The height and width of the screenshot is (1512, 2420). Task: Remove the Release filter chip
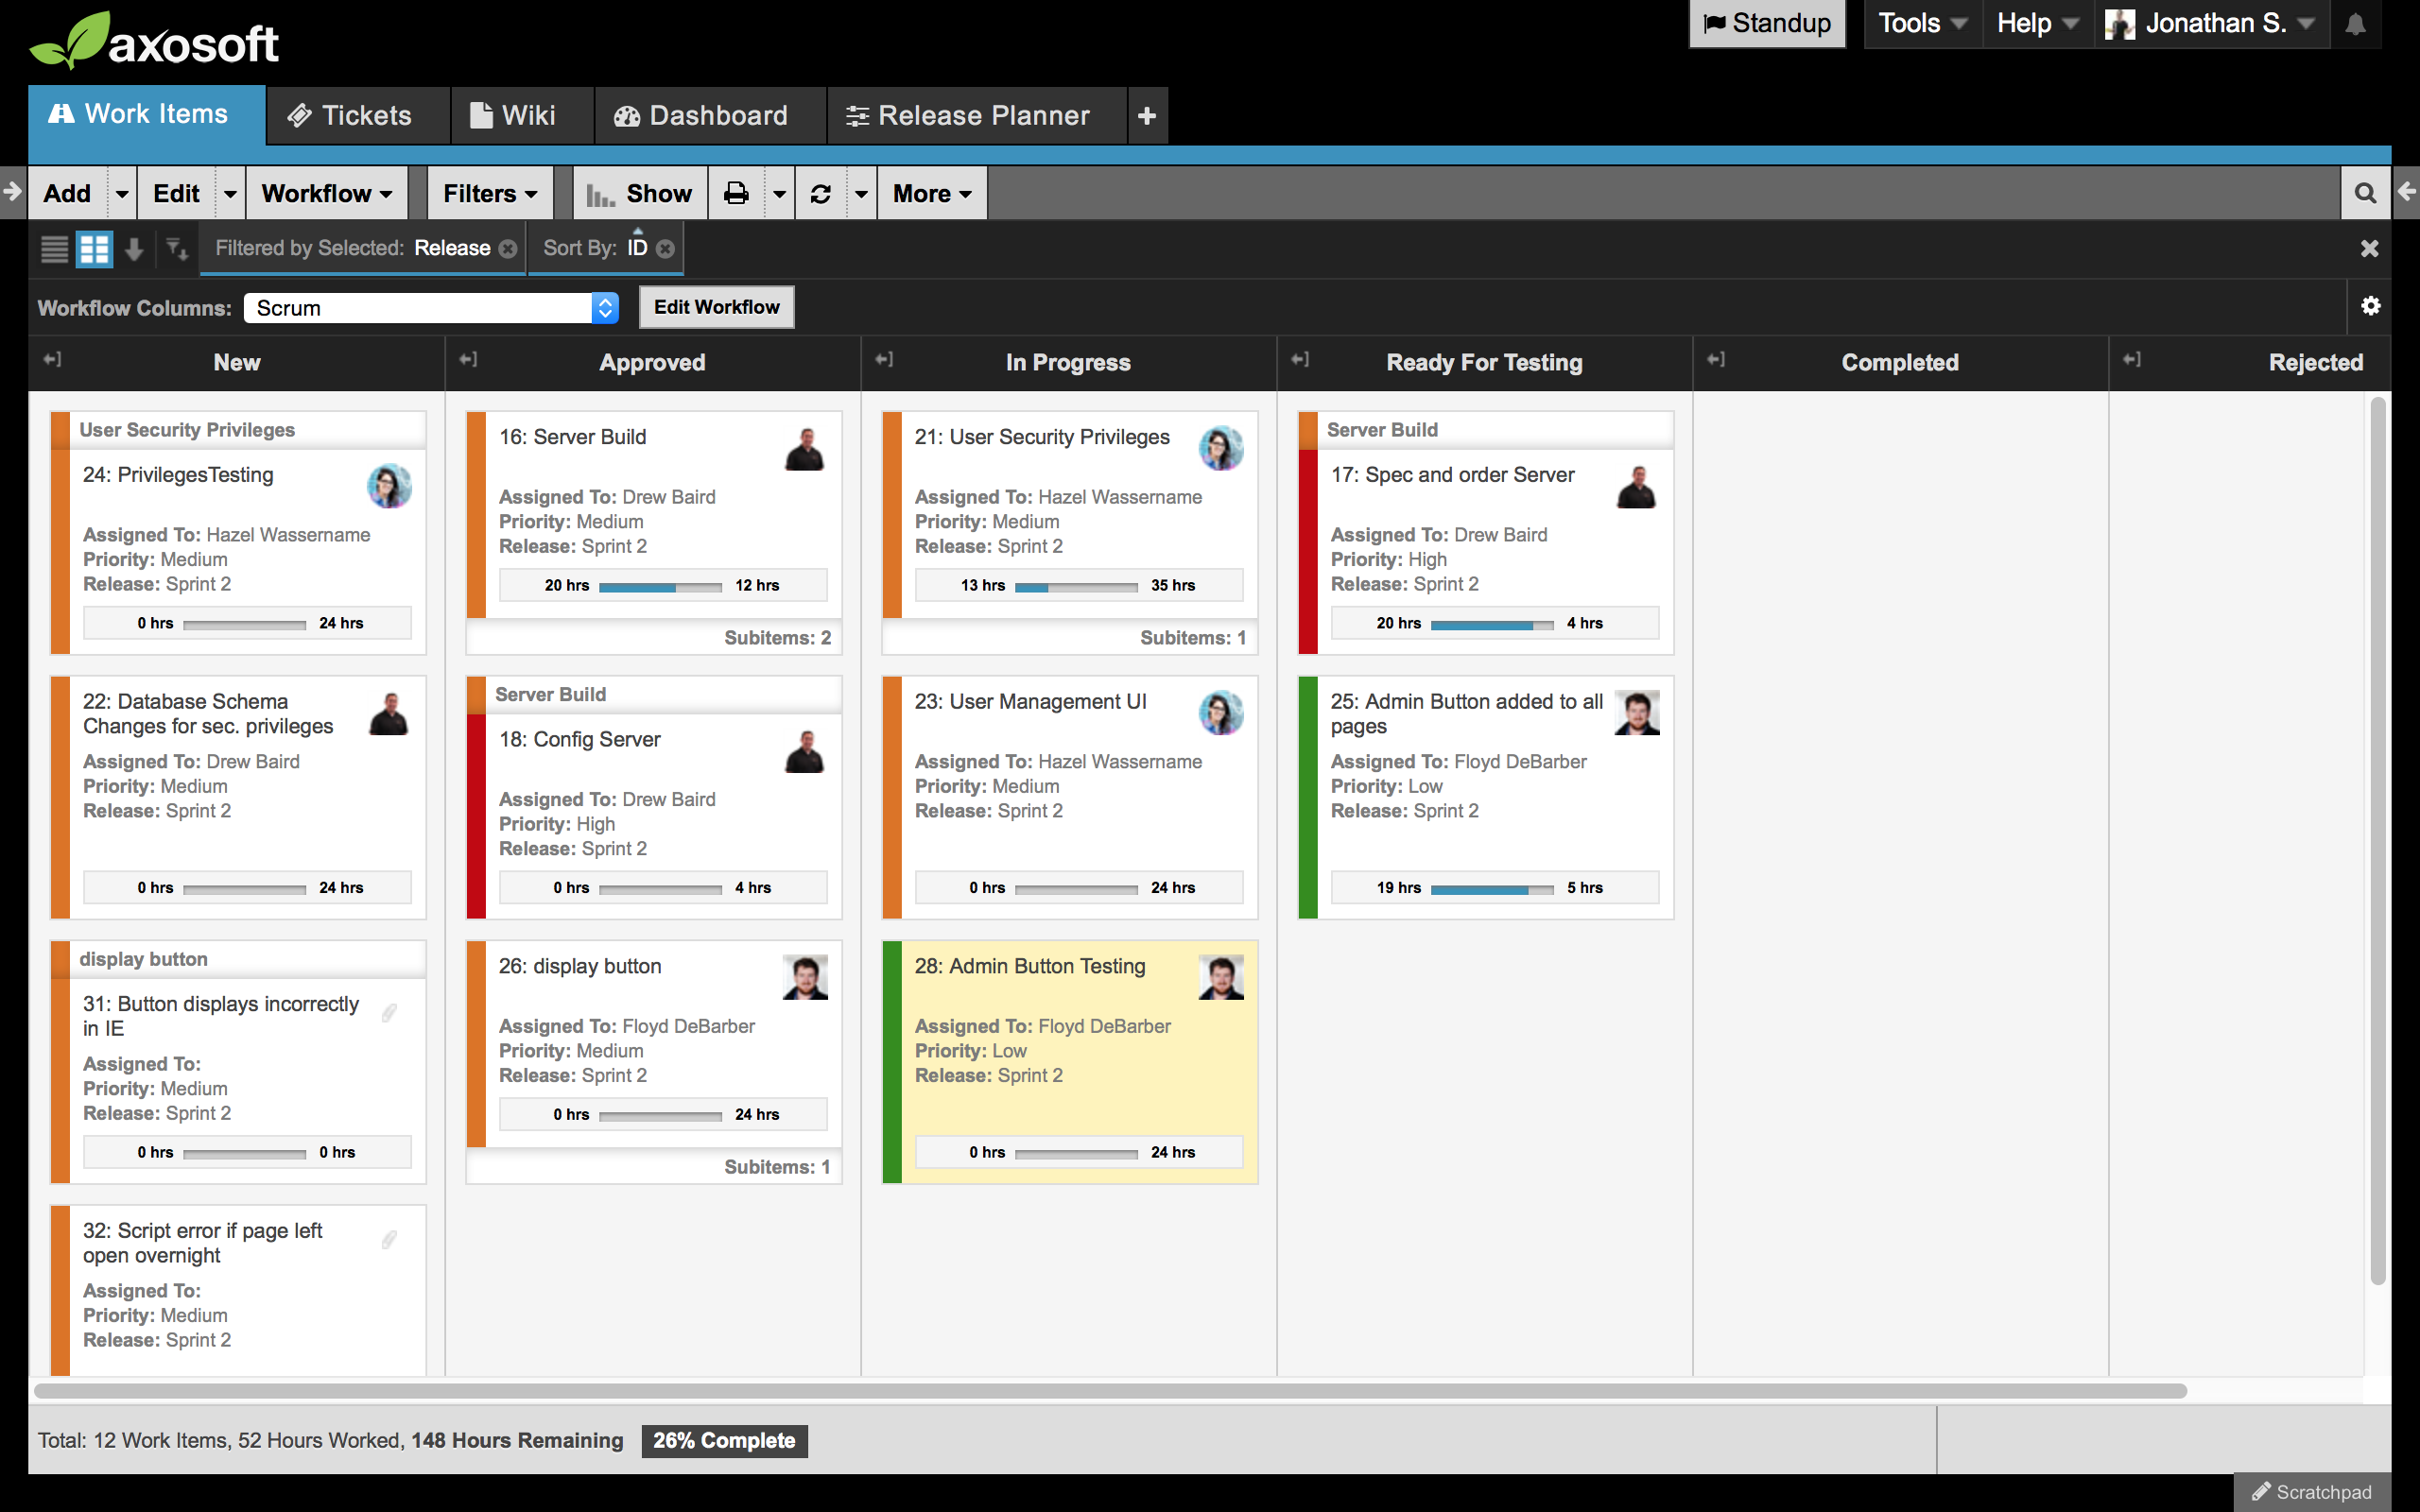point(509,248)
